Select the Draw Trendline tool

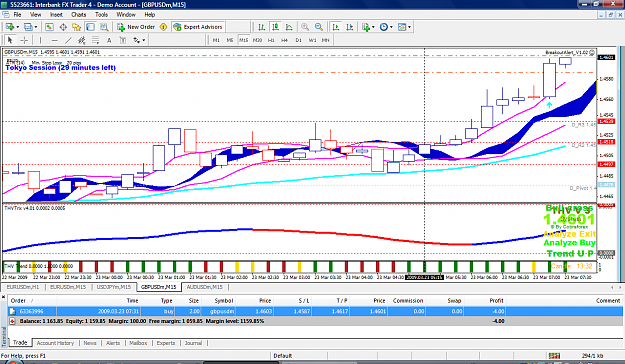pos(69,40)
